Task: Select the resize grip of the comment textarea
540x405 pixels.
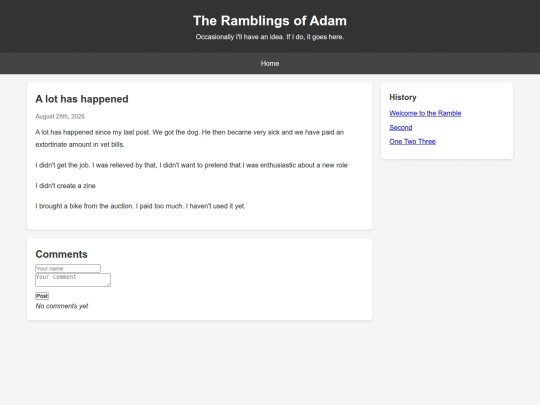Action: (108, 284)
